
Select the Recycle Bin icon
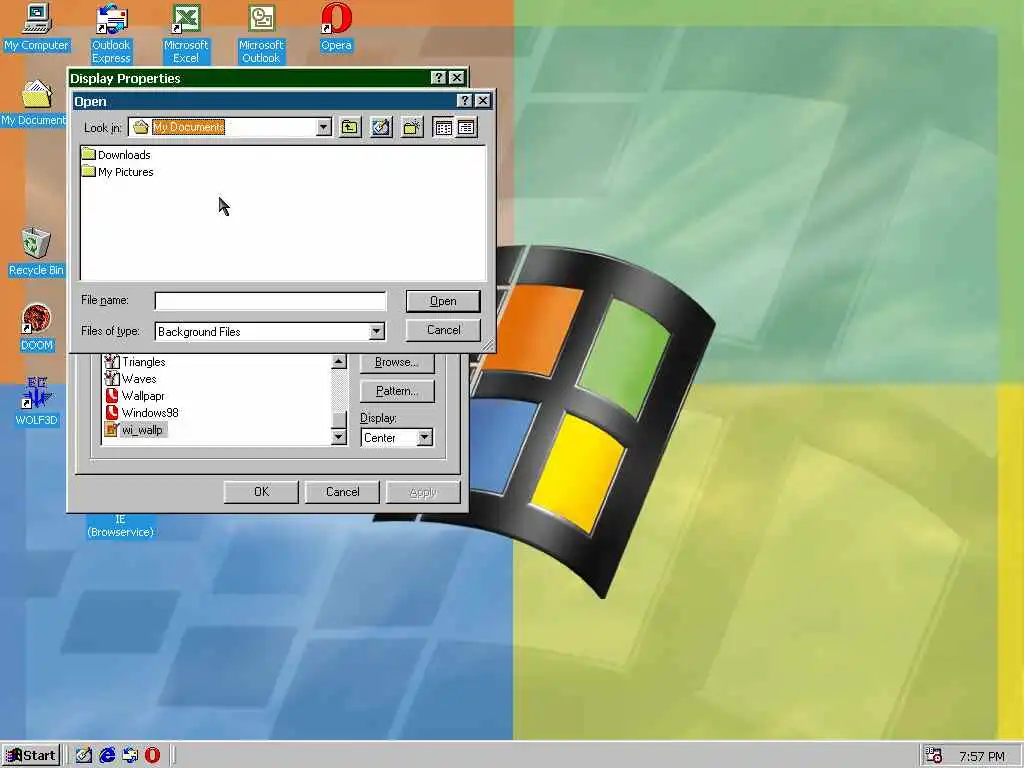coord(36,253)
